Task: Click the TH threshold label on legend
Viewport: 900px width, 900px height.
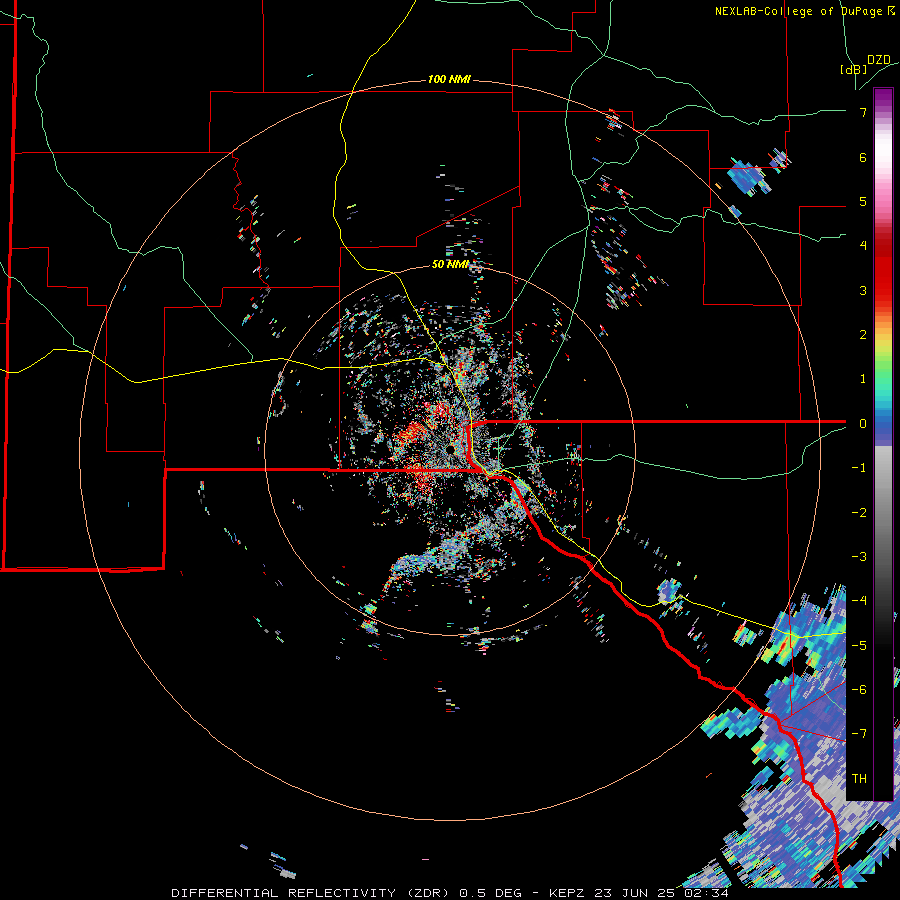Action: click(859, 779)
